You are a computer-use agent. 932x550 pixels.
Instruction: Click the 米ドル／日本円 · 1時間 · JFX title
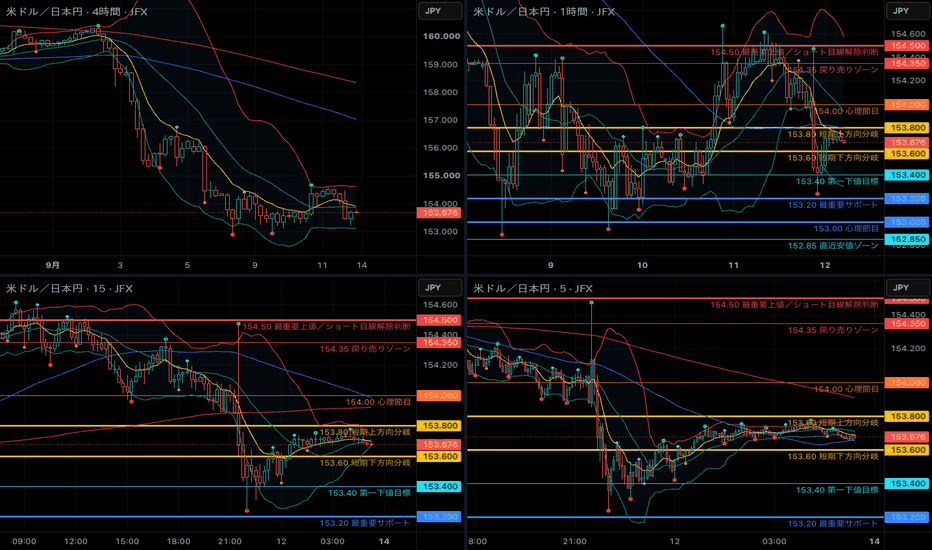pyautogui.click(x=544, y=11)
